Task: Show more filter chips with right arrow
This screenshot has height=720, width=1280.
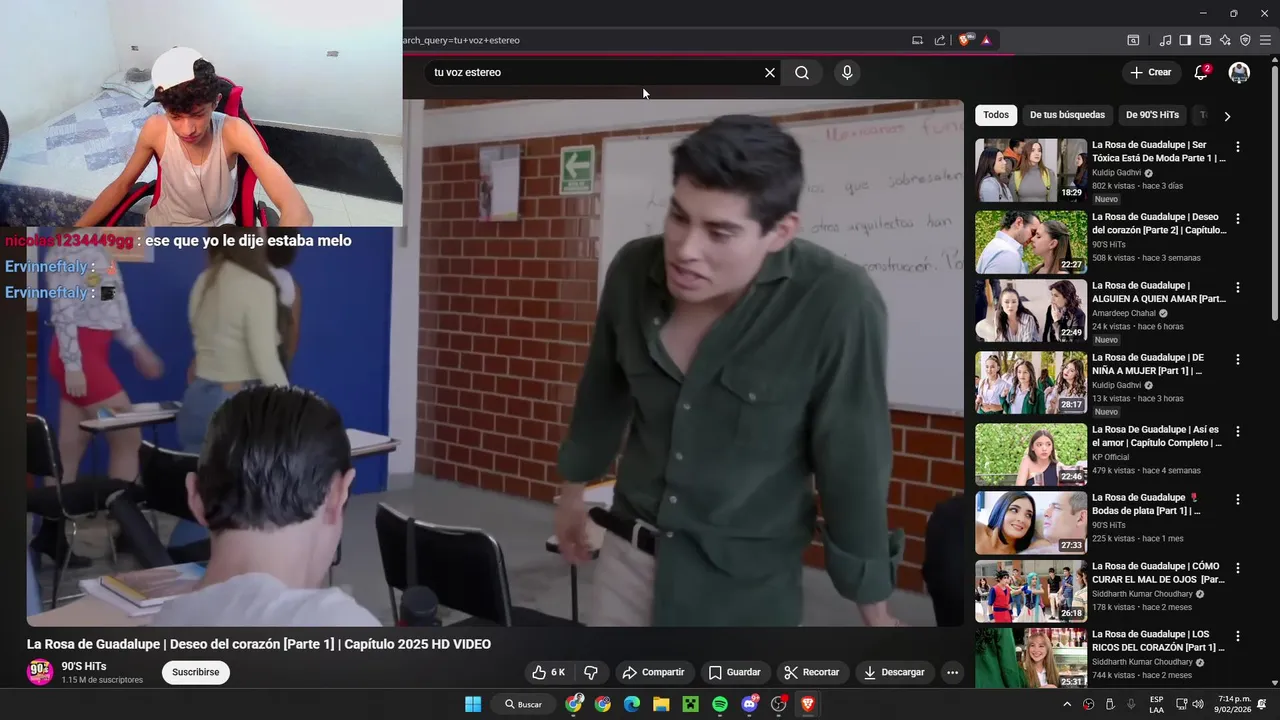Action: click(1227, 116)
